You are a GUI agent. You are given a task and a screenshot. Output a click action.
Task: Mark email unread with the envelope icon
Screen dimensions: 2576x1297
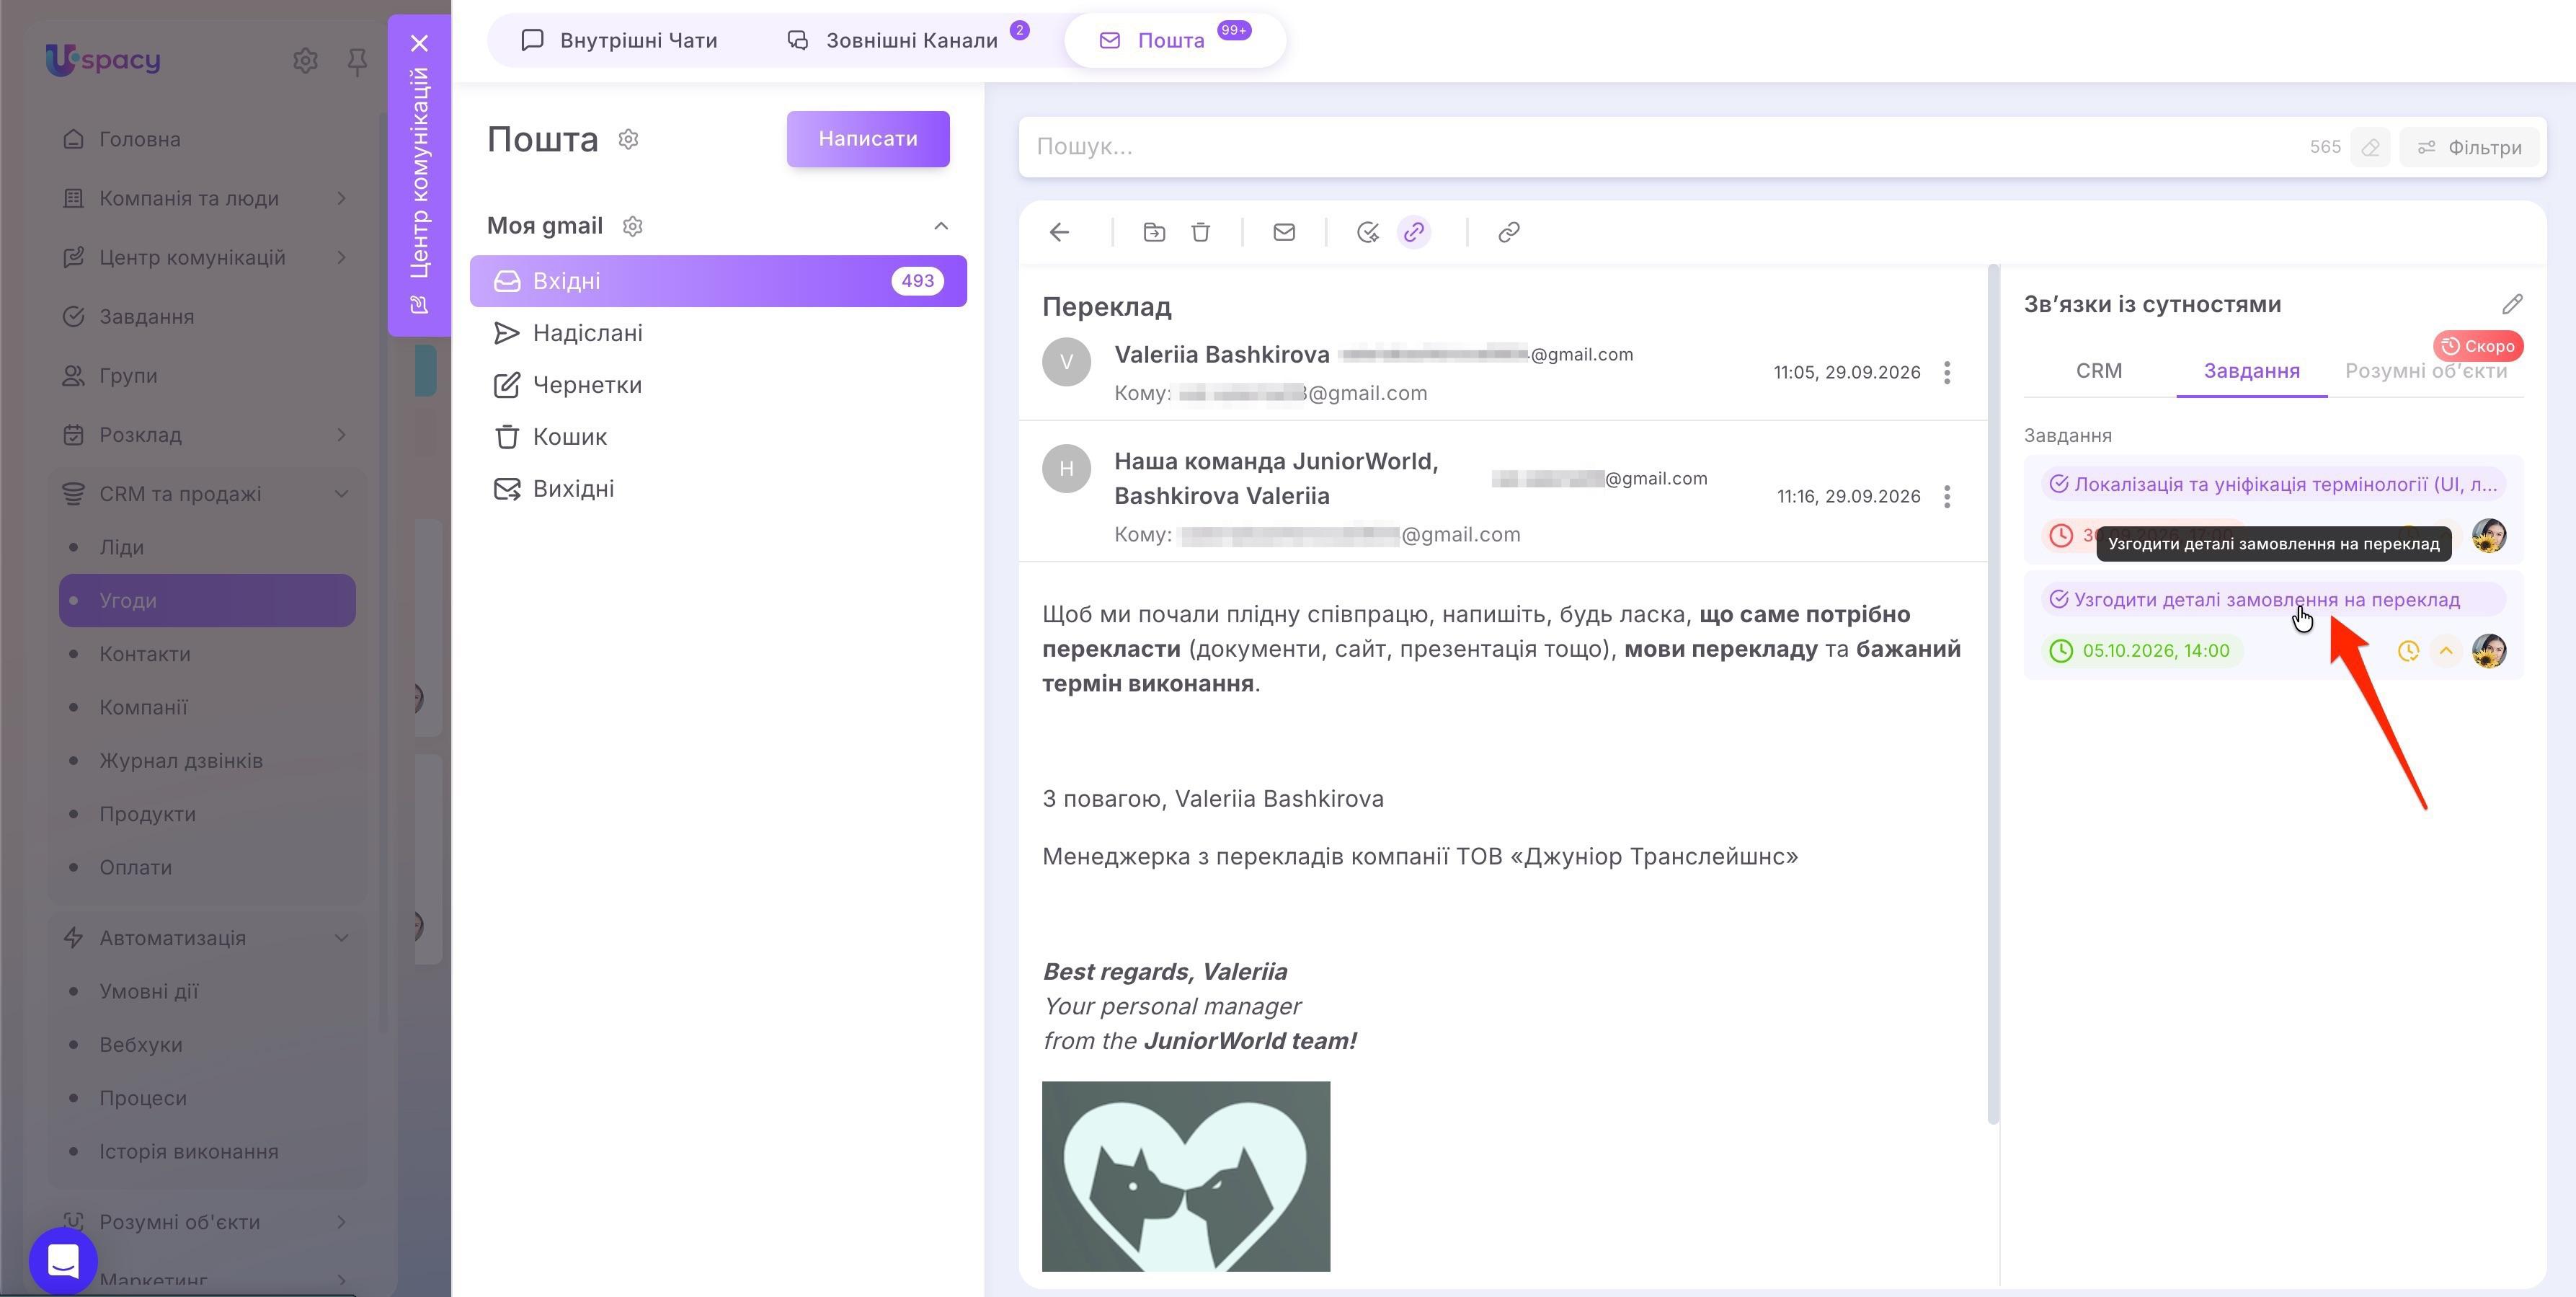coord(1284,232)
